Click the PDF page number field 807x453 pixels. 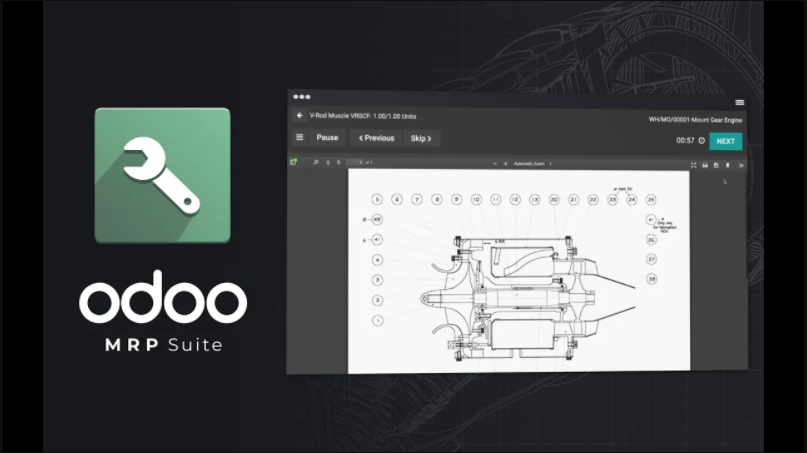pyautogui.click(x=355, y=162)
